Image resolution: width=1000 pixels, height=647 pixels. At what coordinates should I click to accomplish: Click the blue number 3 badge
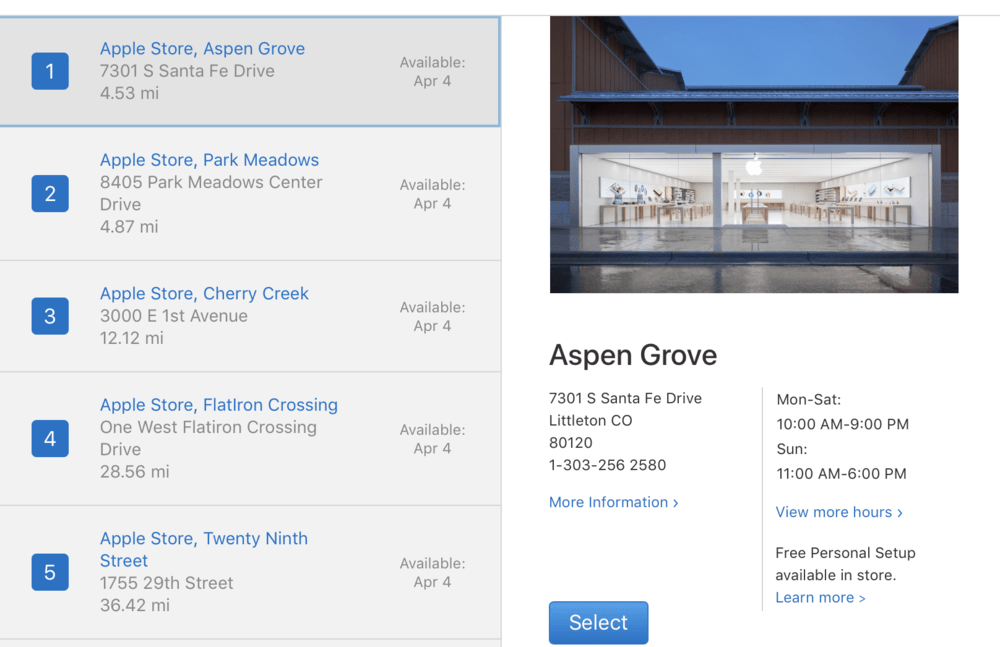point(50,316)
